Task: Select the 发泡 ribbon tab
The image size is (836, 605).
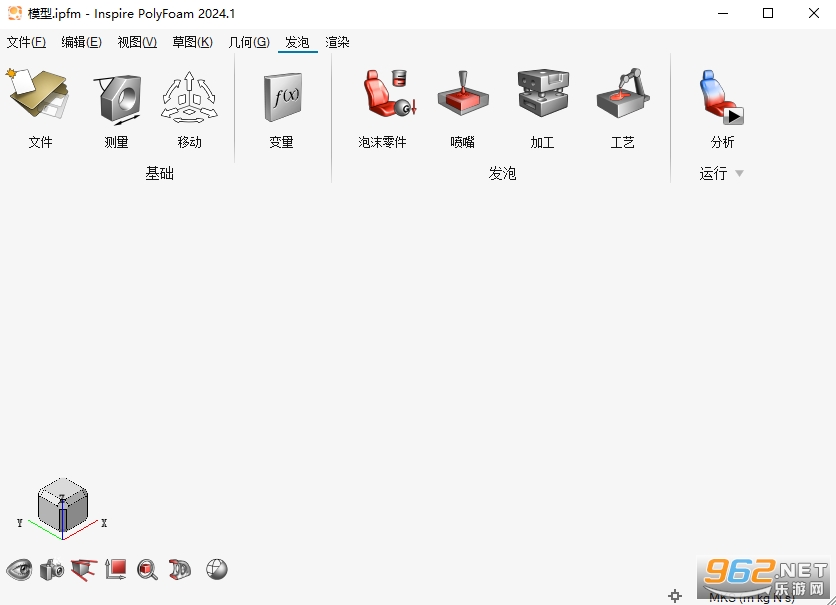Action: 297,42
